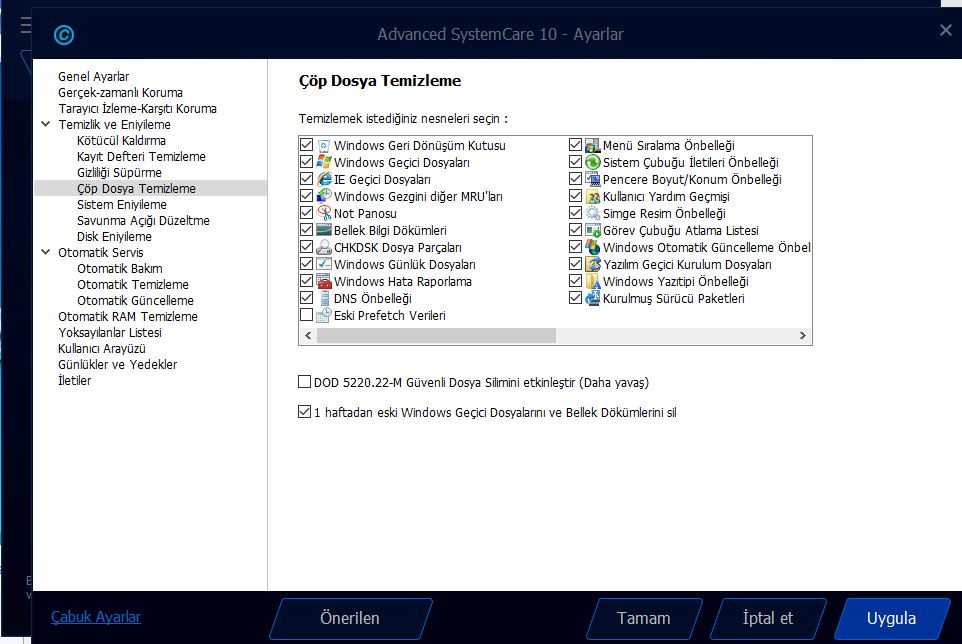Screen dimensions: 962x644
Task: Close the Ayarlar settings dialog
Action: pyautogui.click(x=945, y=30)
